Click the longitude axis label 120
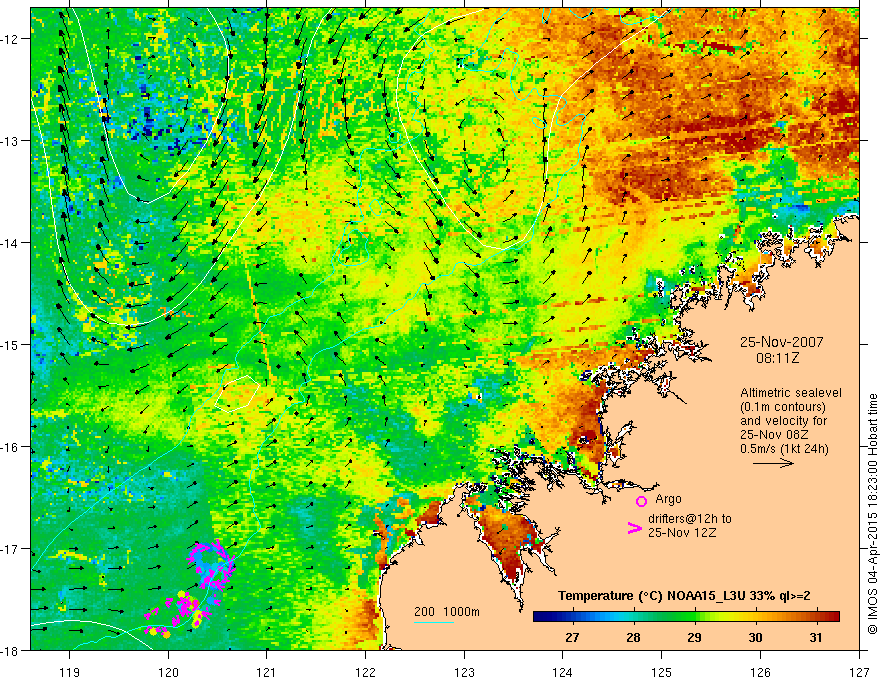Screen dimensions: 880x680 [x=168, y=672]
